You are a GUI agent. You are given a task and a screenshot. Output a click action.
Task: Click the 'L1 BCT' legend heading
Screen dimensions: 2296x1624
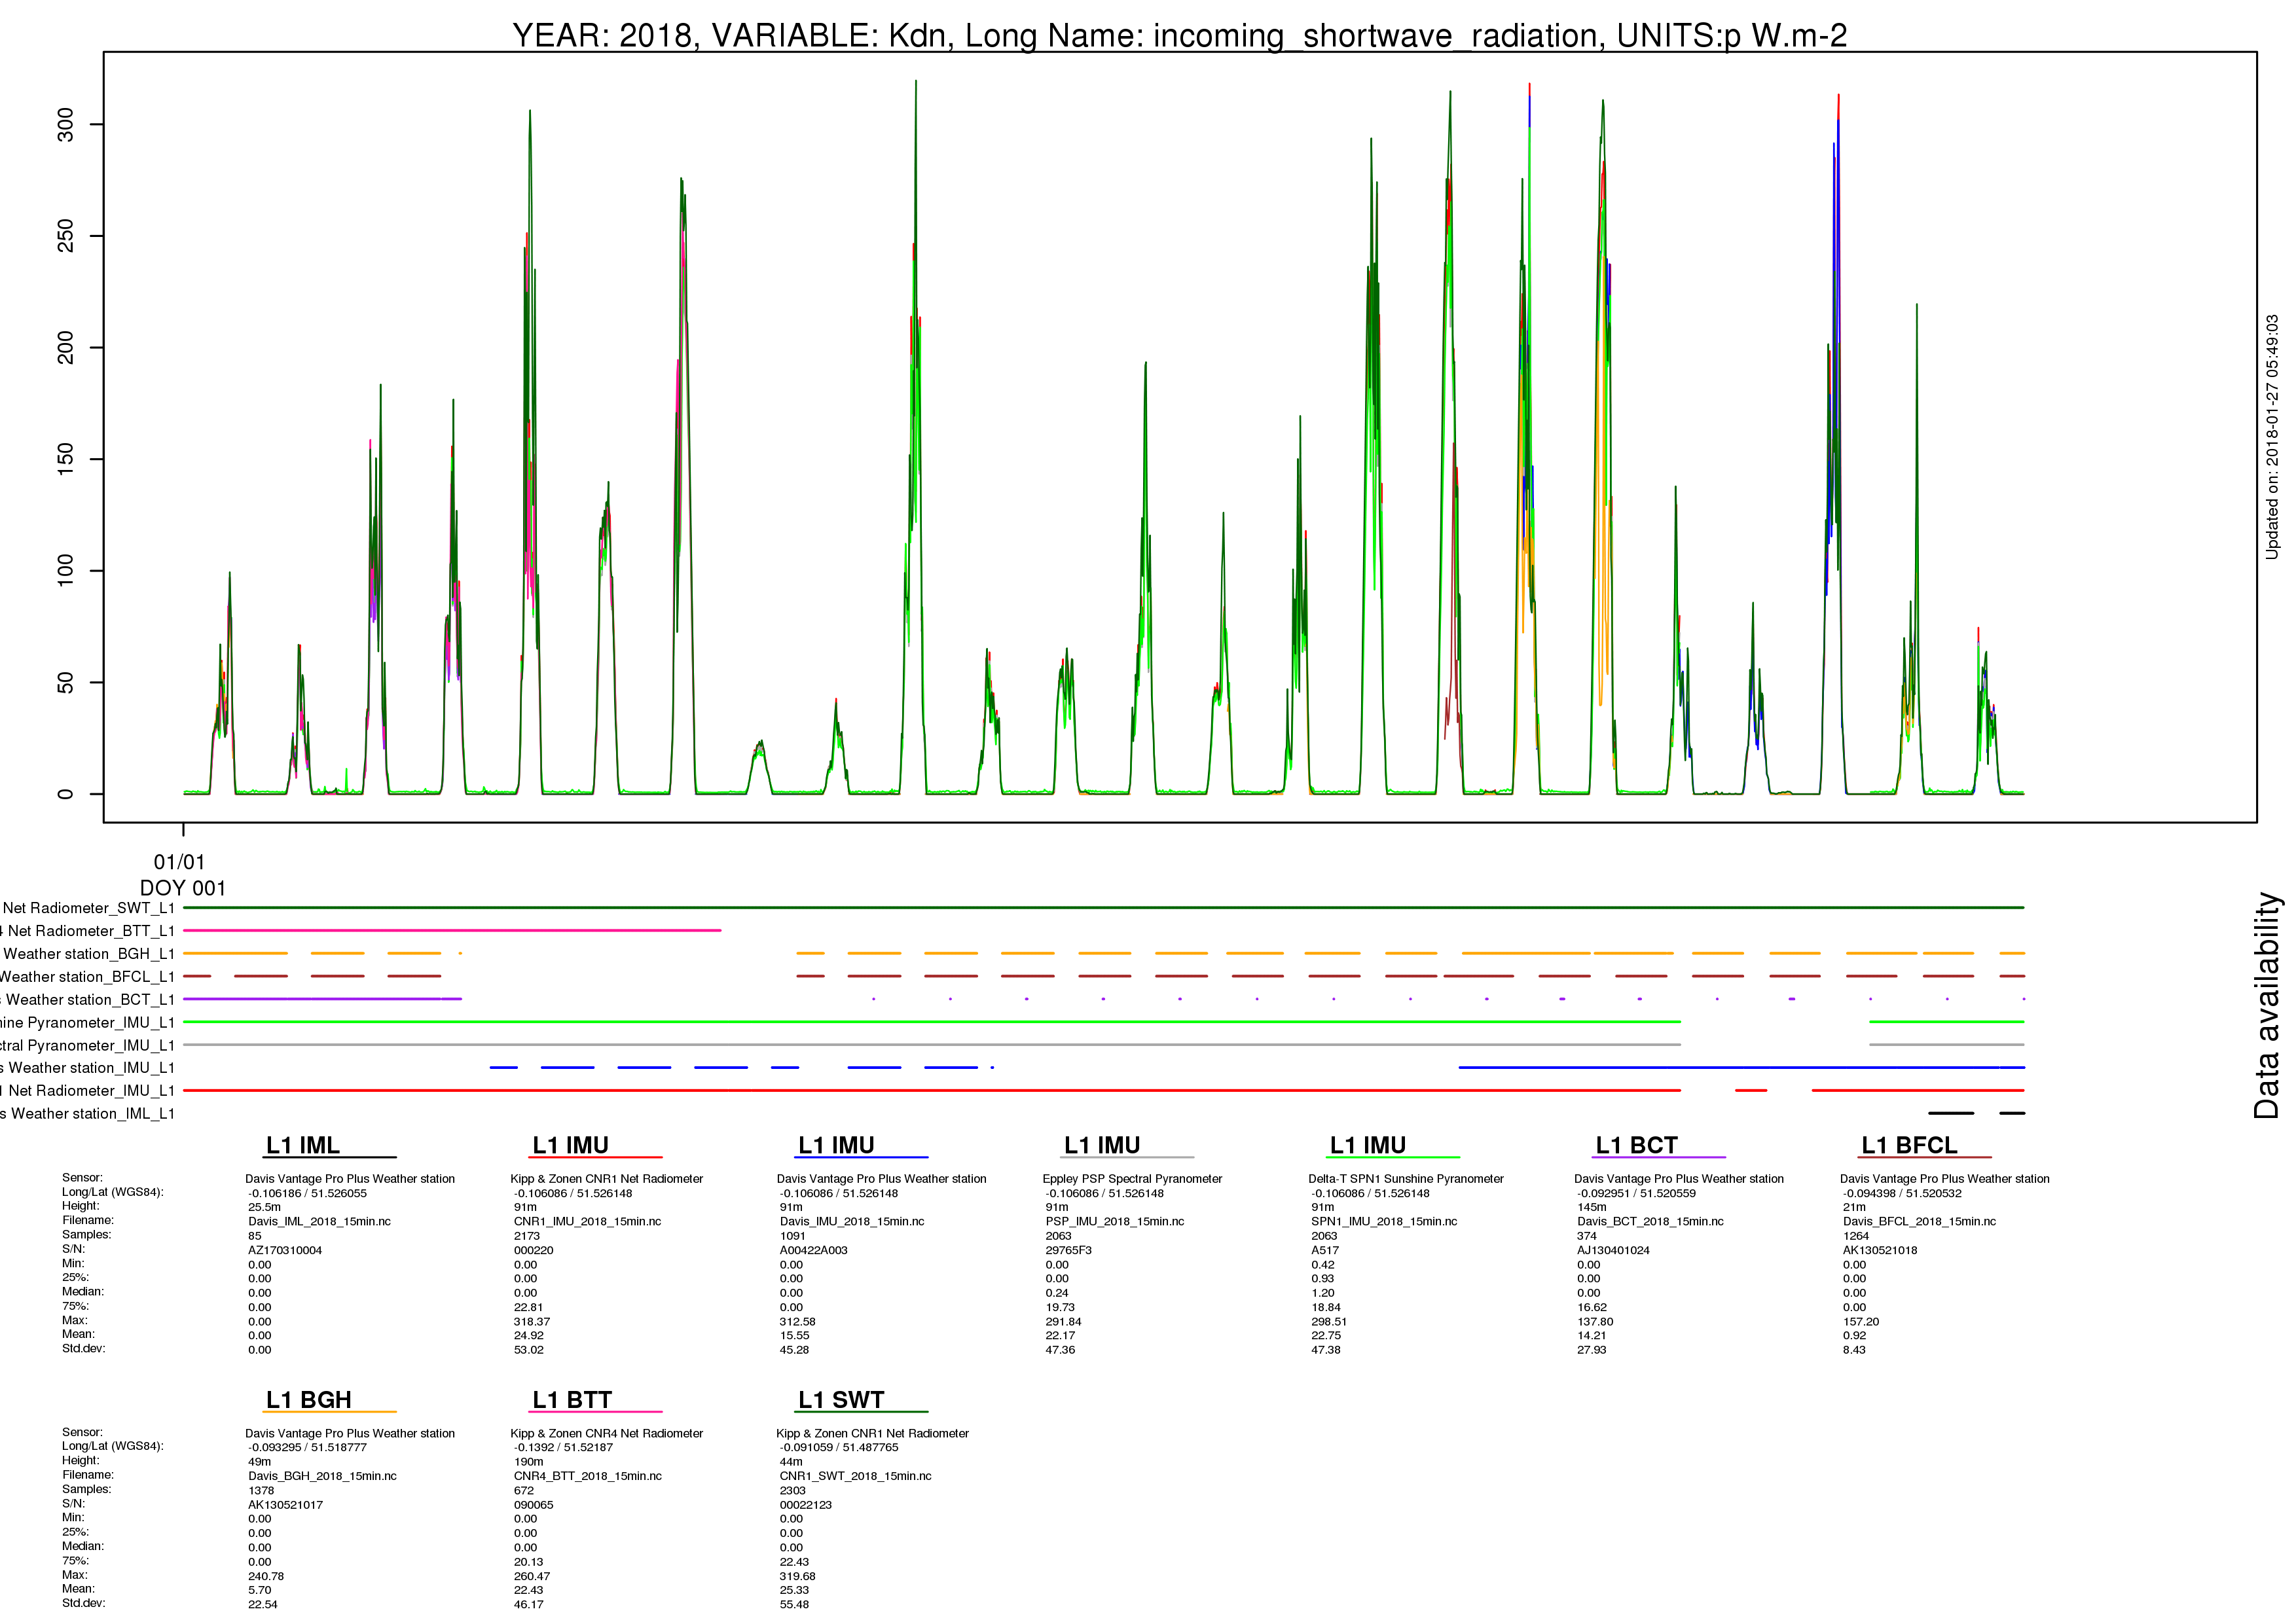(1636, 1145)
